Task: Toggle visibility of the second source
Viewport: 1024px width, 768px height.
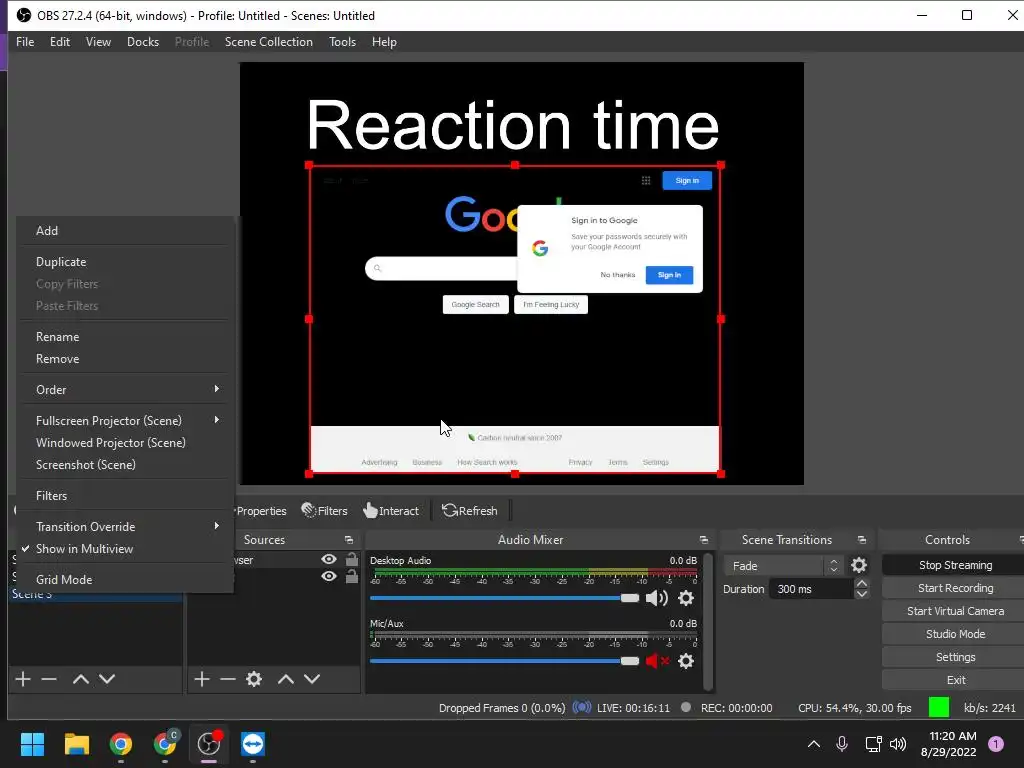Action: [x=329, y=576]
